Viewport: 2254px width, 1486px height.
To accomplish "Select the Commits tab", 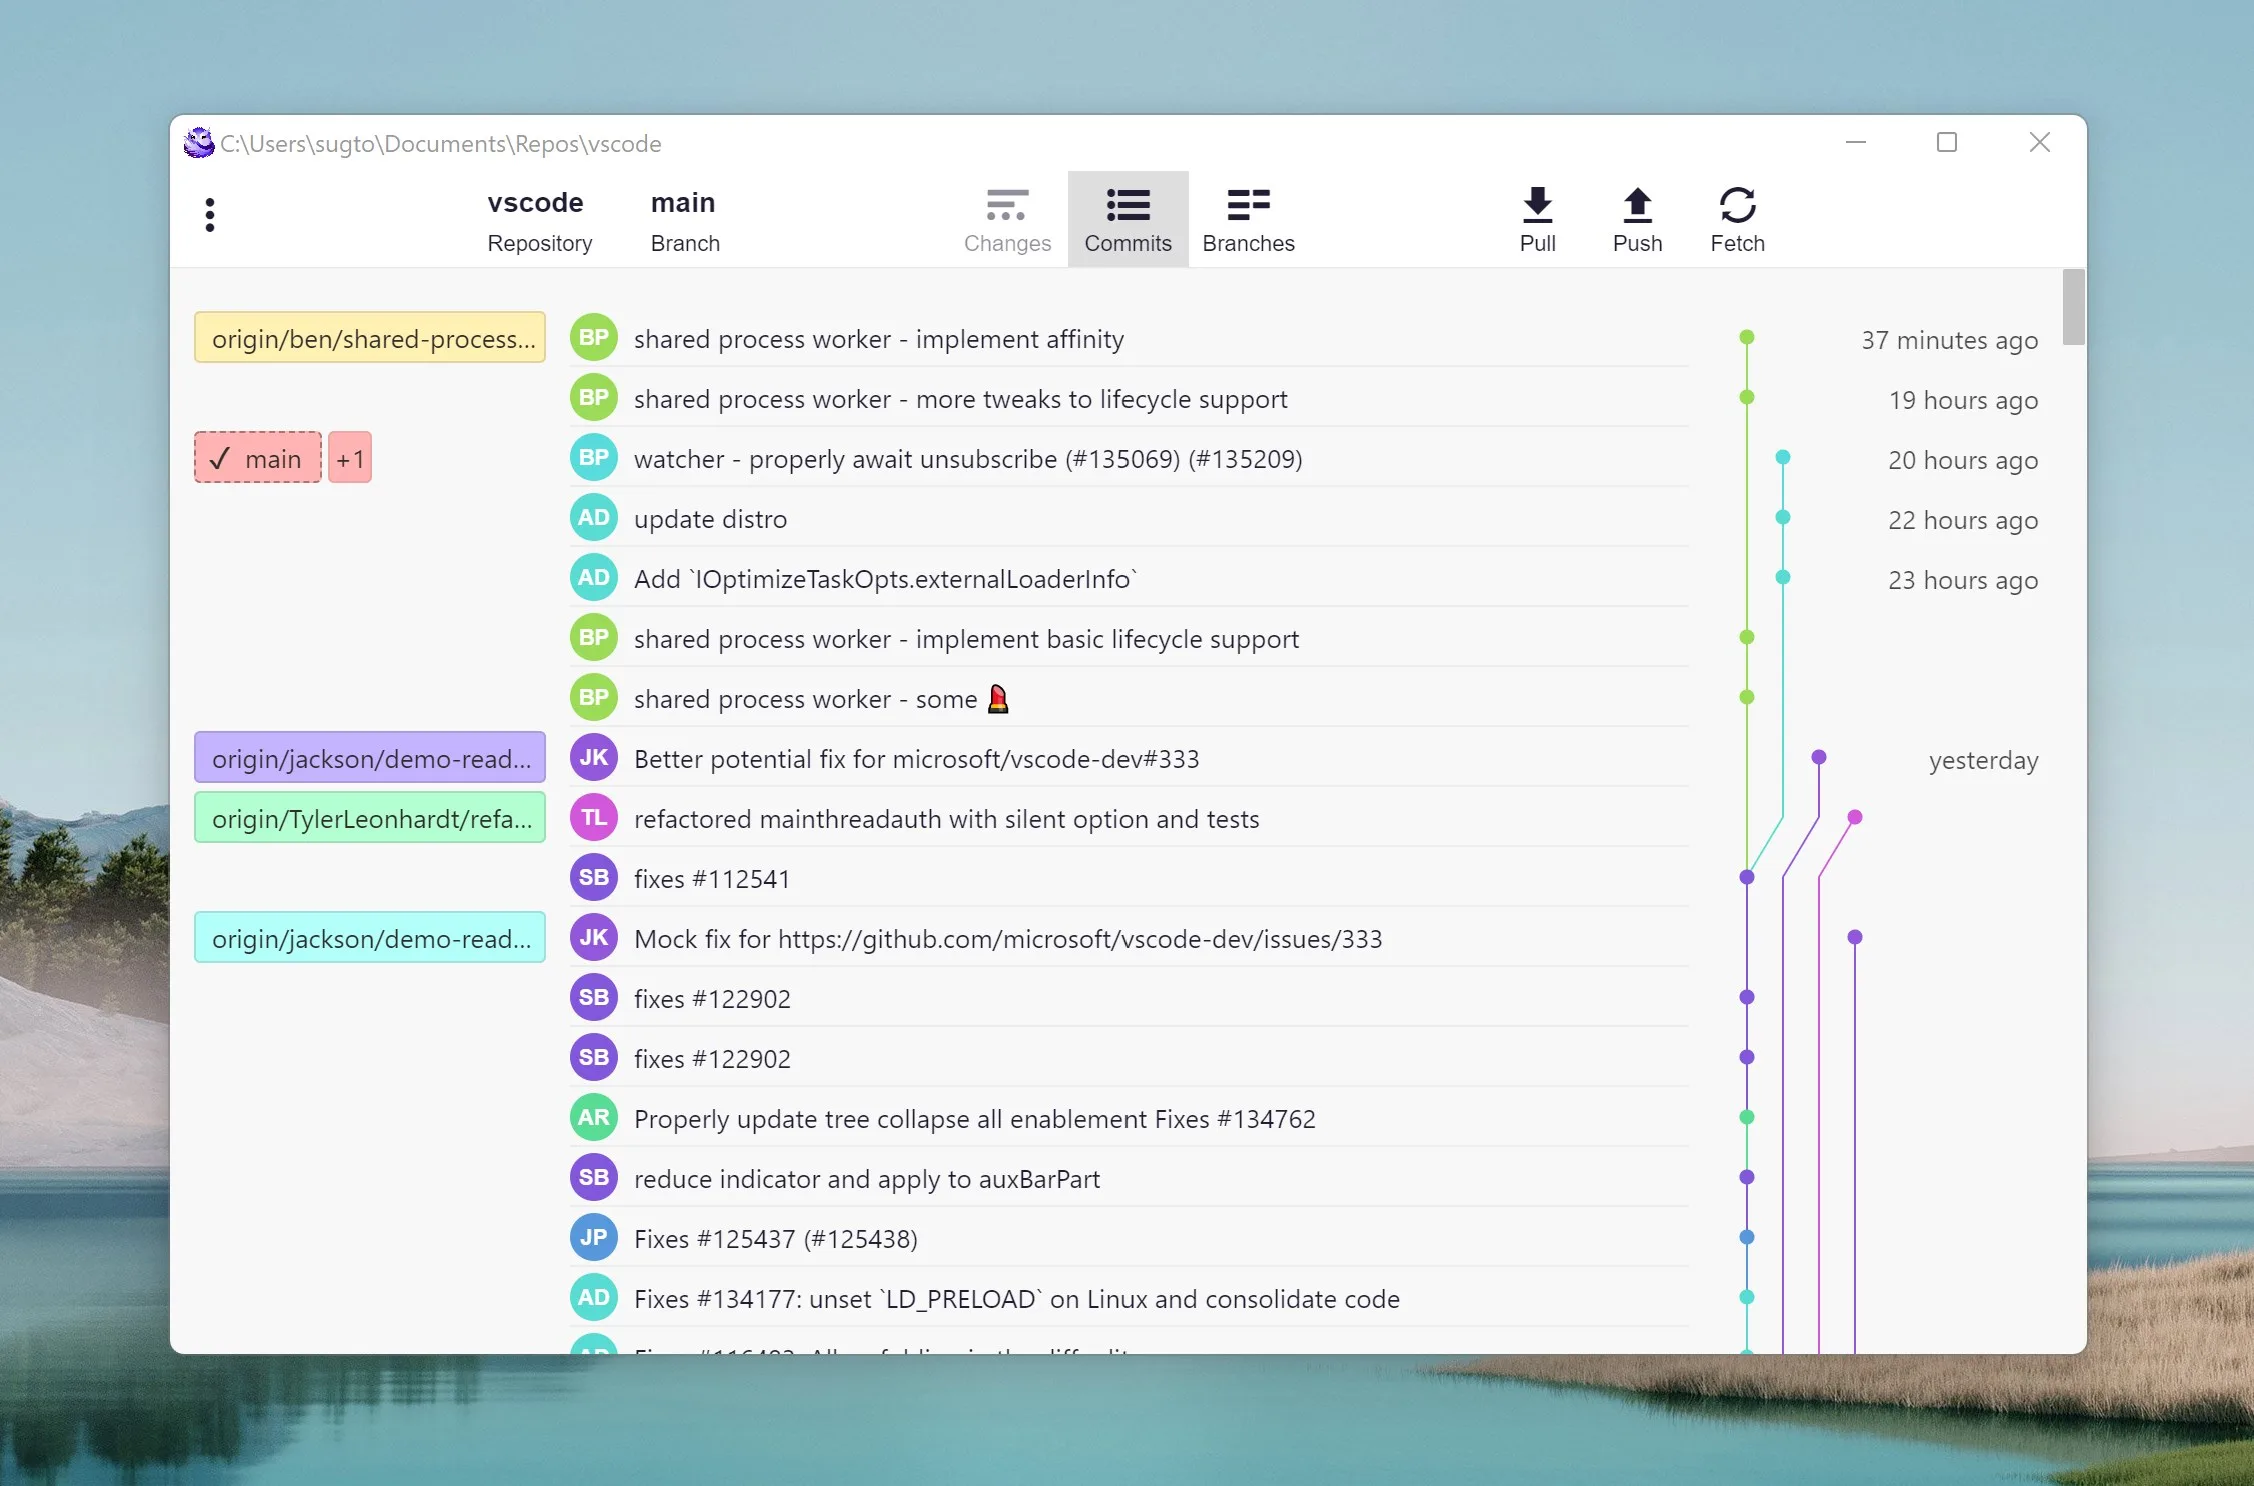I will (1128, 220).
